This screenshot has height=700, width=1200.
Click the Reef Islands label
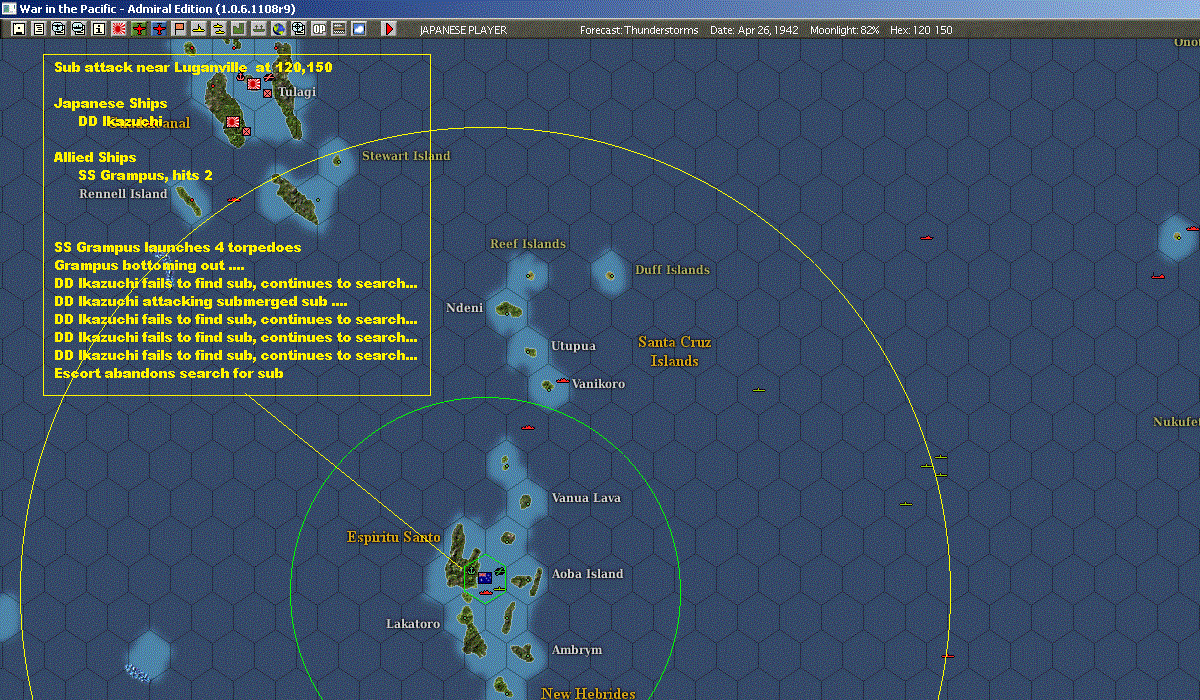pos(528,244)
